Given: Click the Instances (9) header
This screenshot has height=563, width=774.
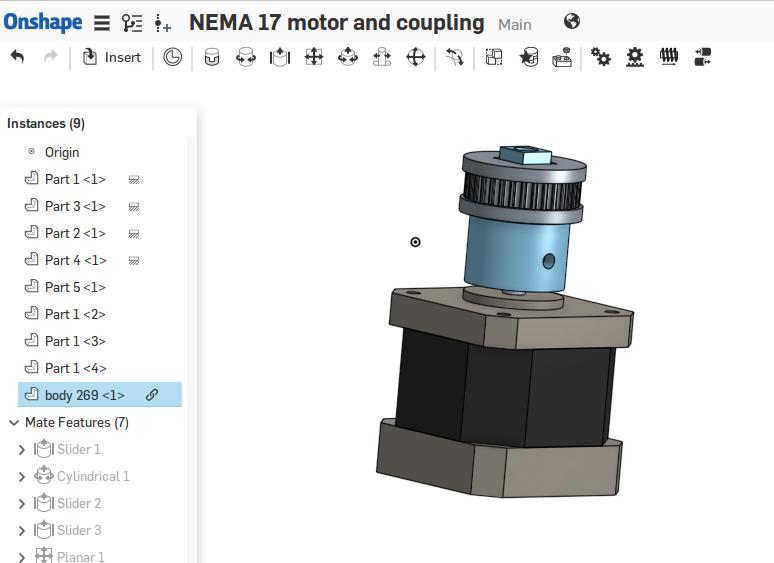Looking at the screenshot, I should click(46, 123).
